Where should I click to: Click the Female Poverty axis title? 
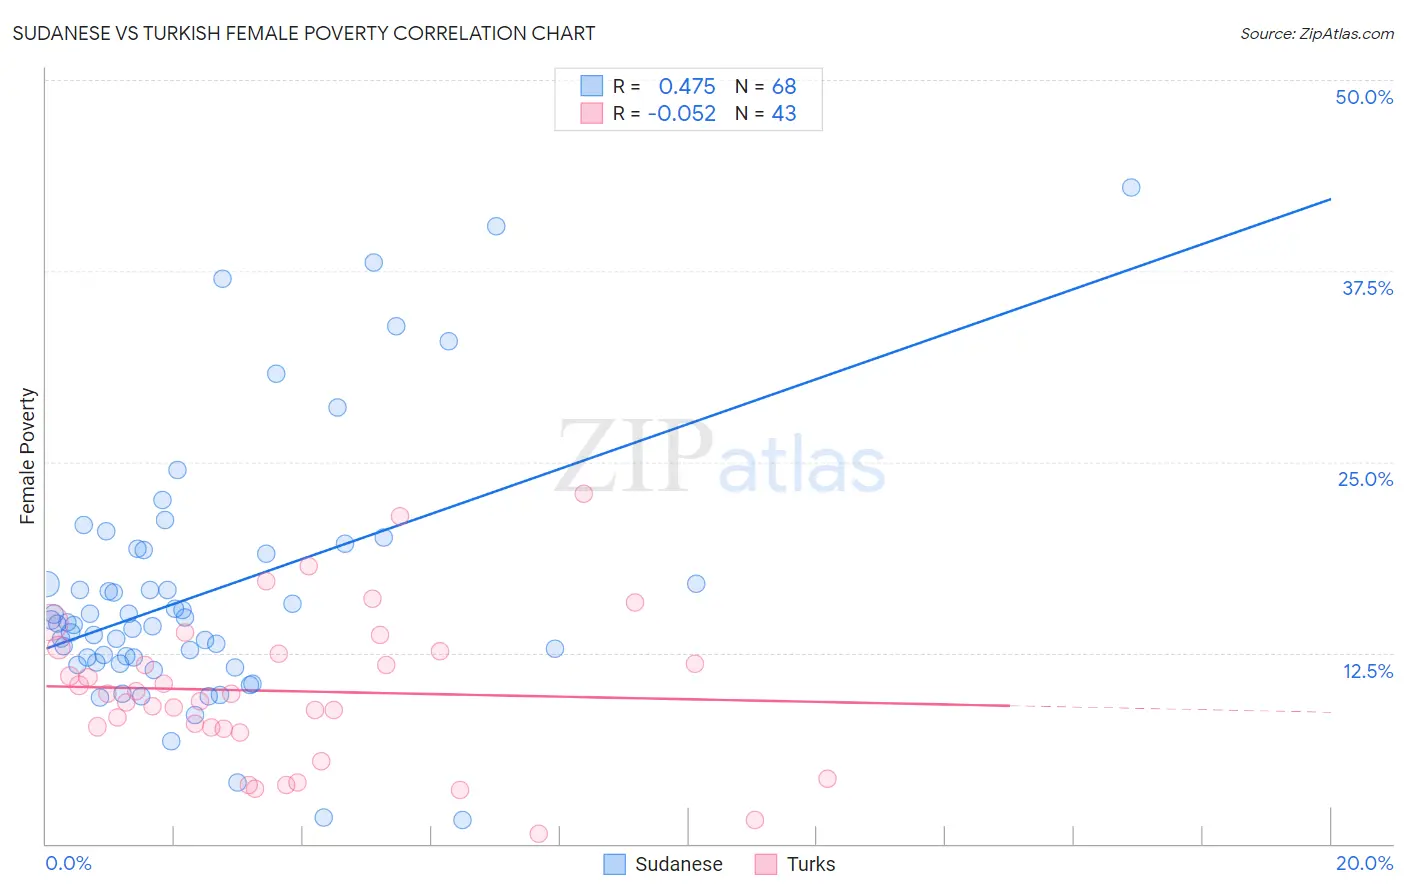click(28, 456)
